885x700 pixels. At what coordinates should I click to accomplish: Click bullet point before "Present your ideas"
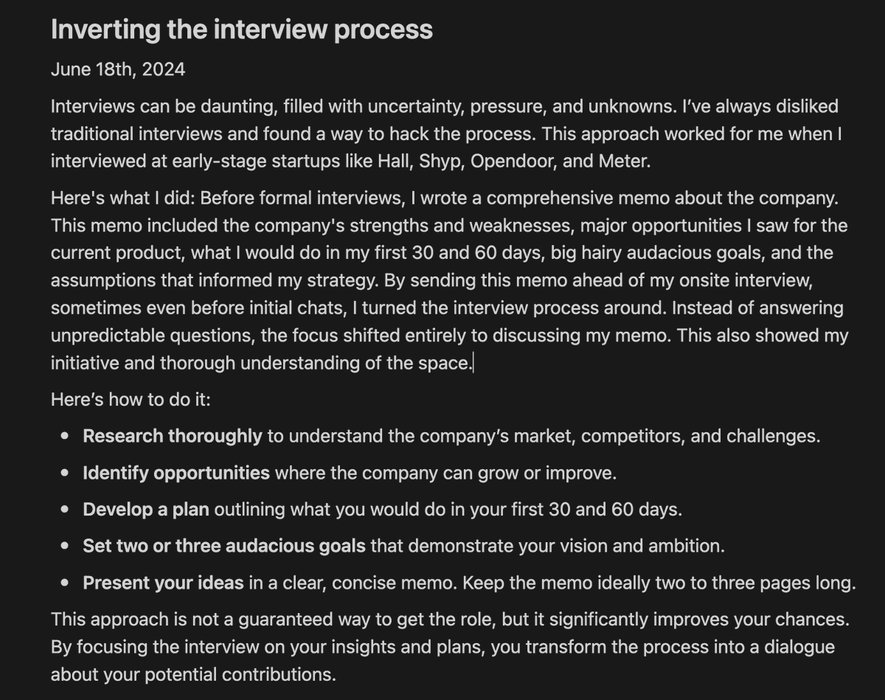pos(65,583)
